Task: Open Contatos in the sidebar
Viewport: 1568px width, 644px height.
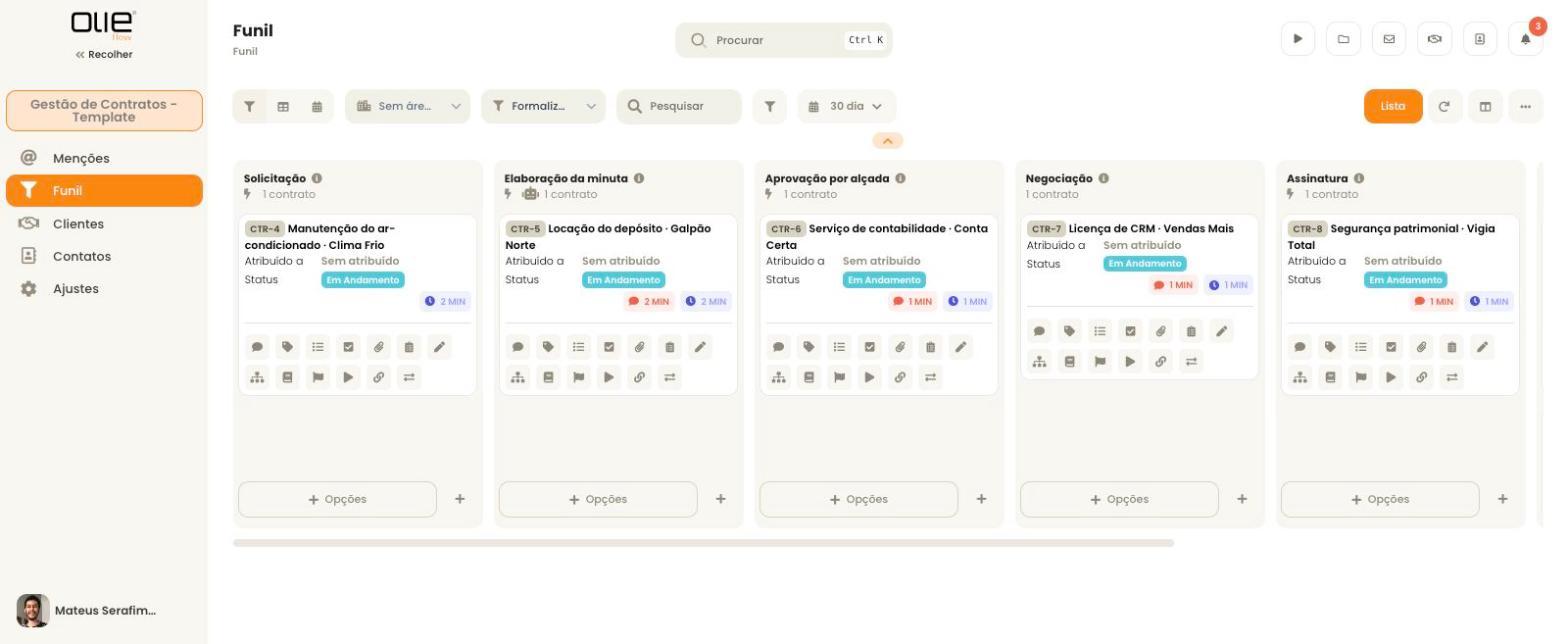Action: click(x=104, y=256)
